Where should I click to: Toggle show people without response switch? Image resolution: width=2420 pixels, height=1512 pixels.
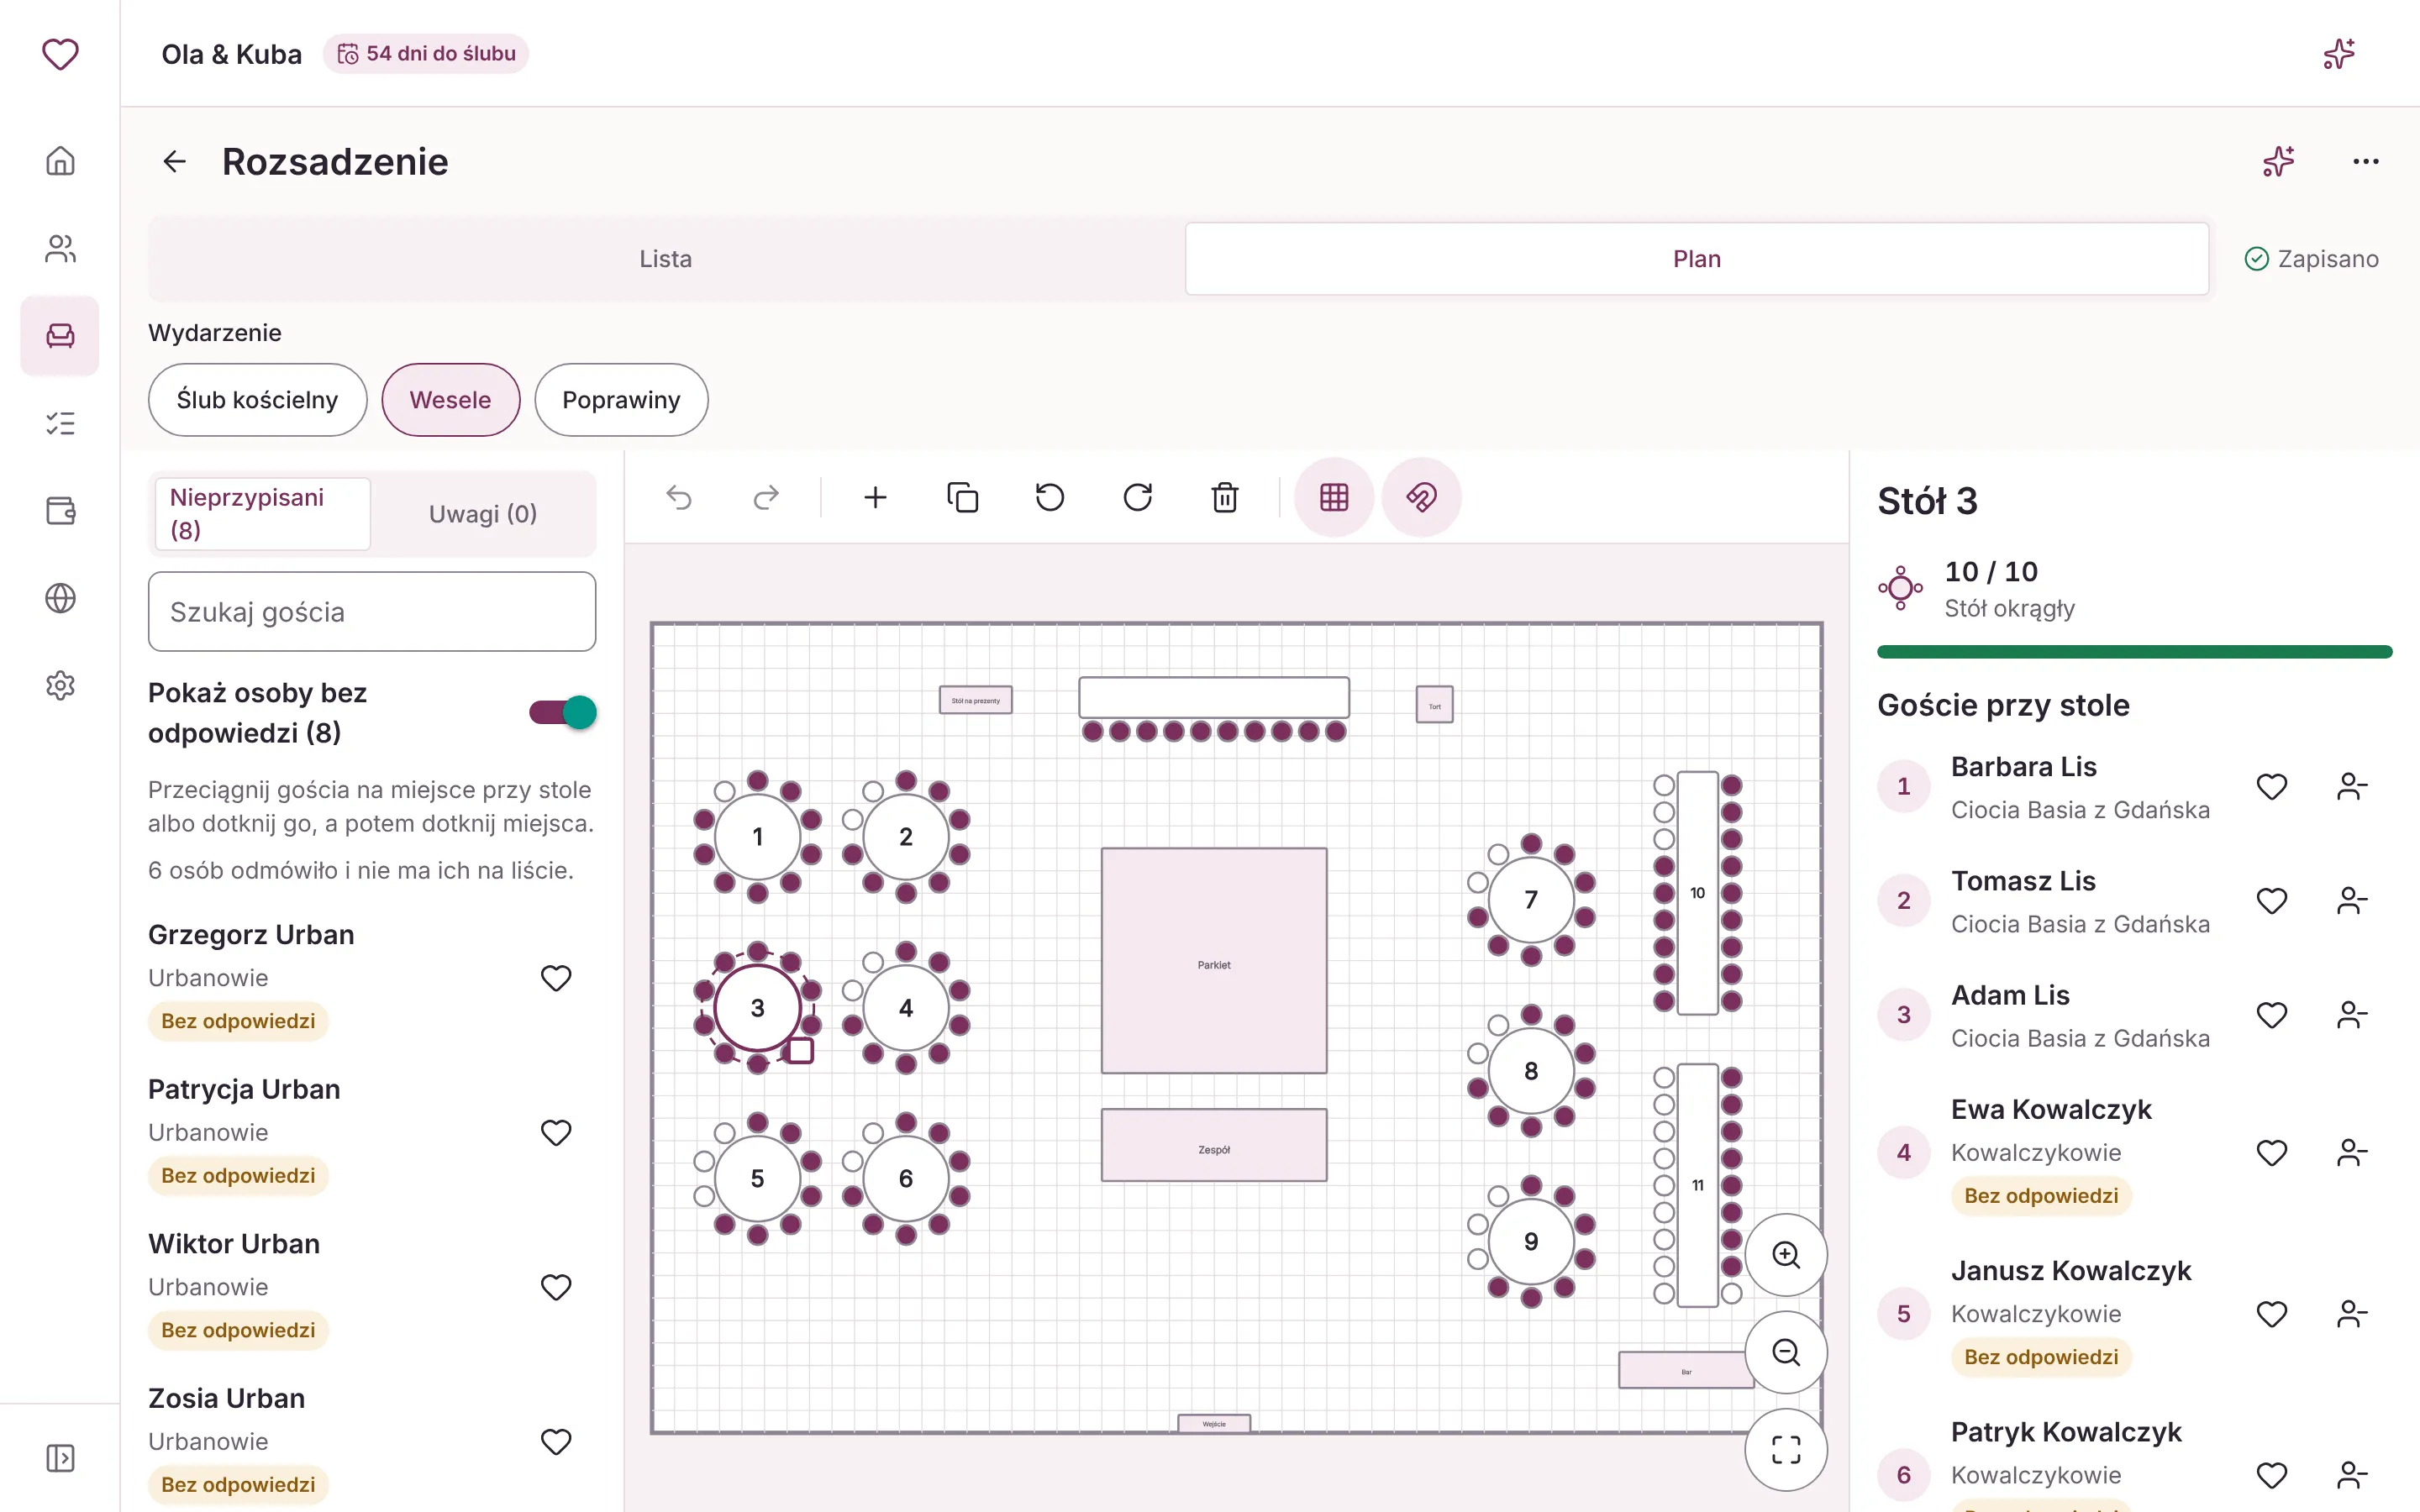coord(563,712)
